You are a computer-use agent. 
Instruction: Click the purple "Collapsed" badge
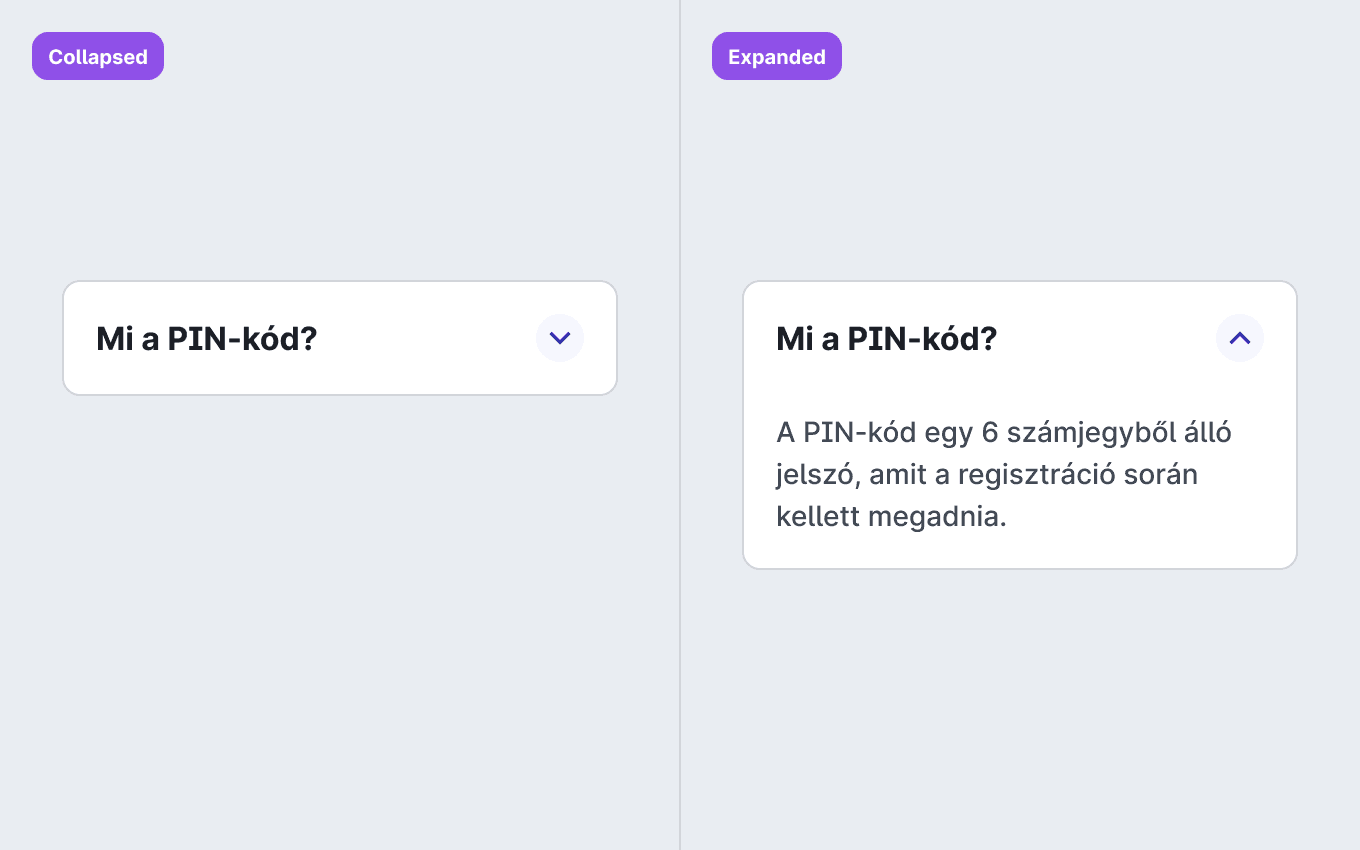pos(98,56)
